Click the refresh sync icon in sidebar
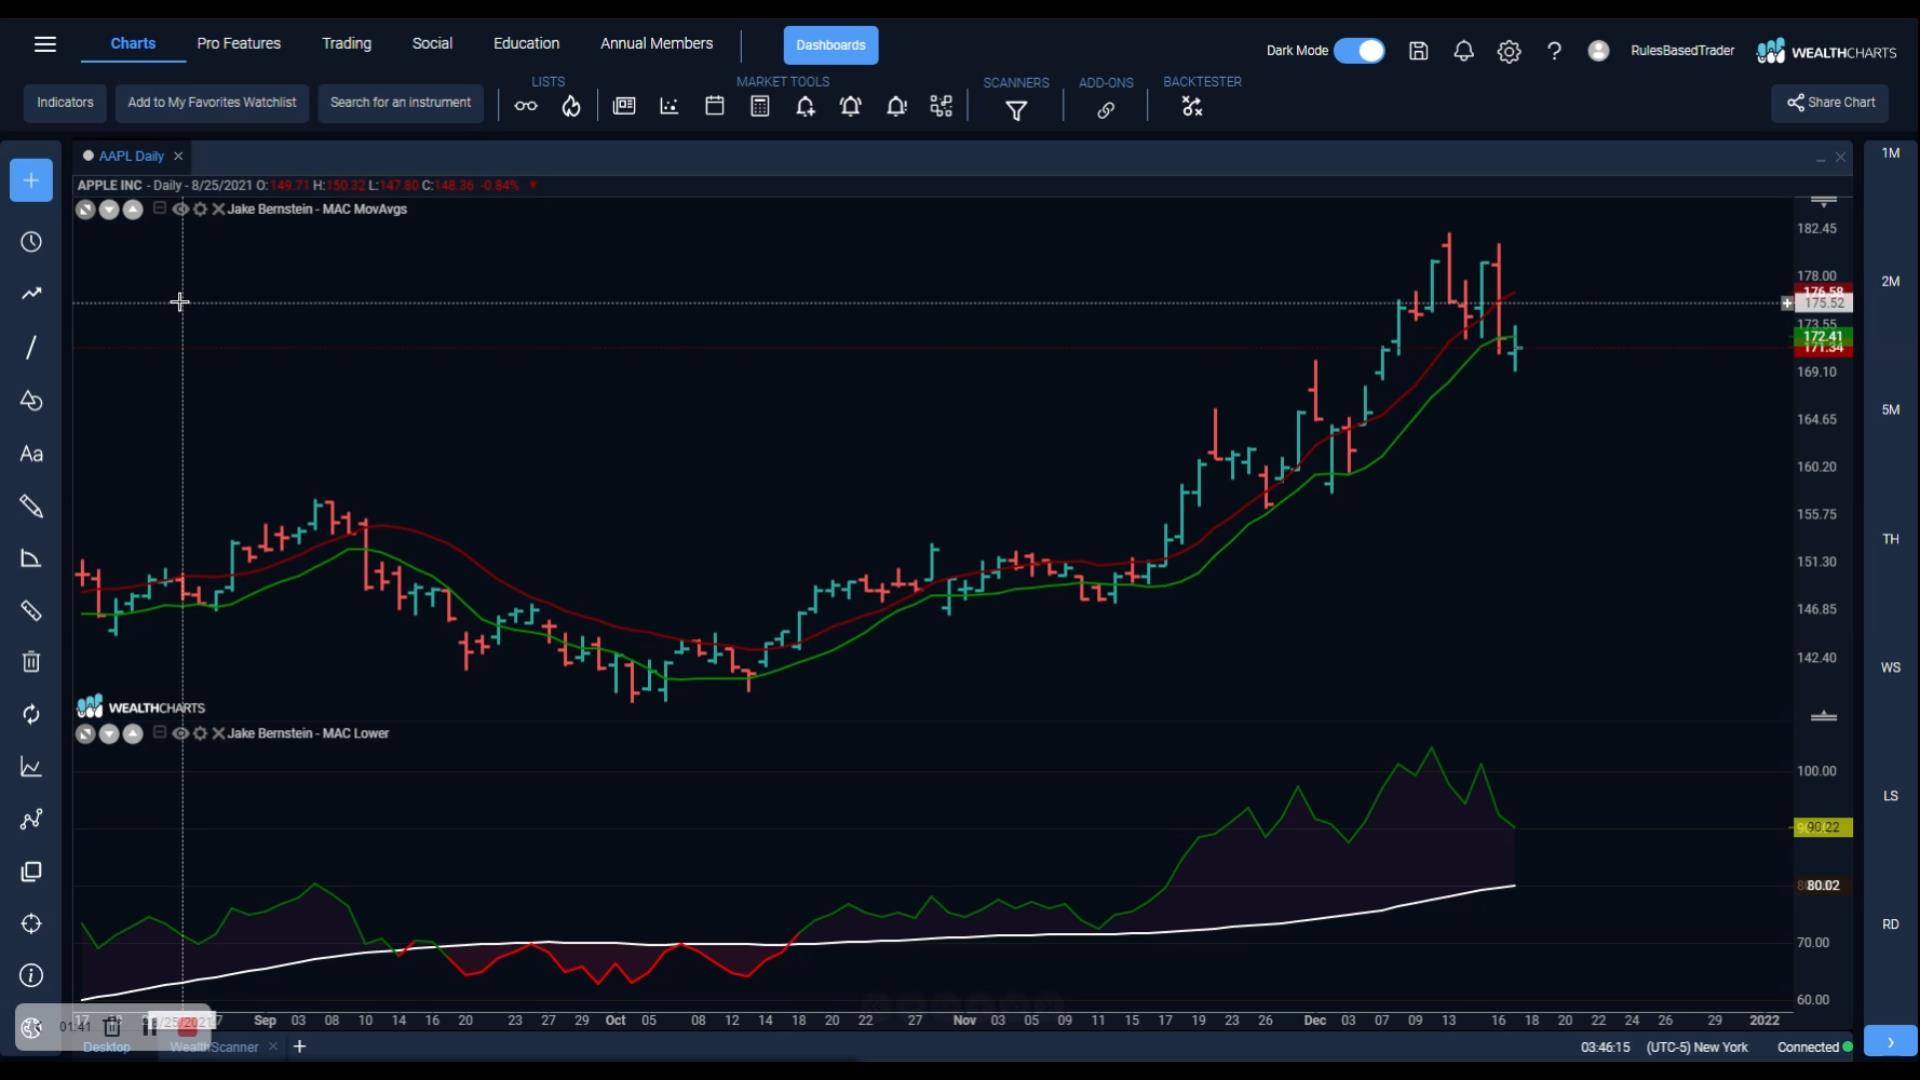The image size is (1920, 1080). (x=31, y=714)
